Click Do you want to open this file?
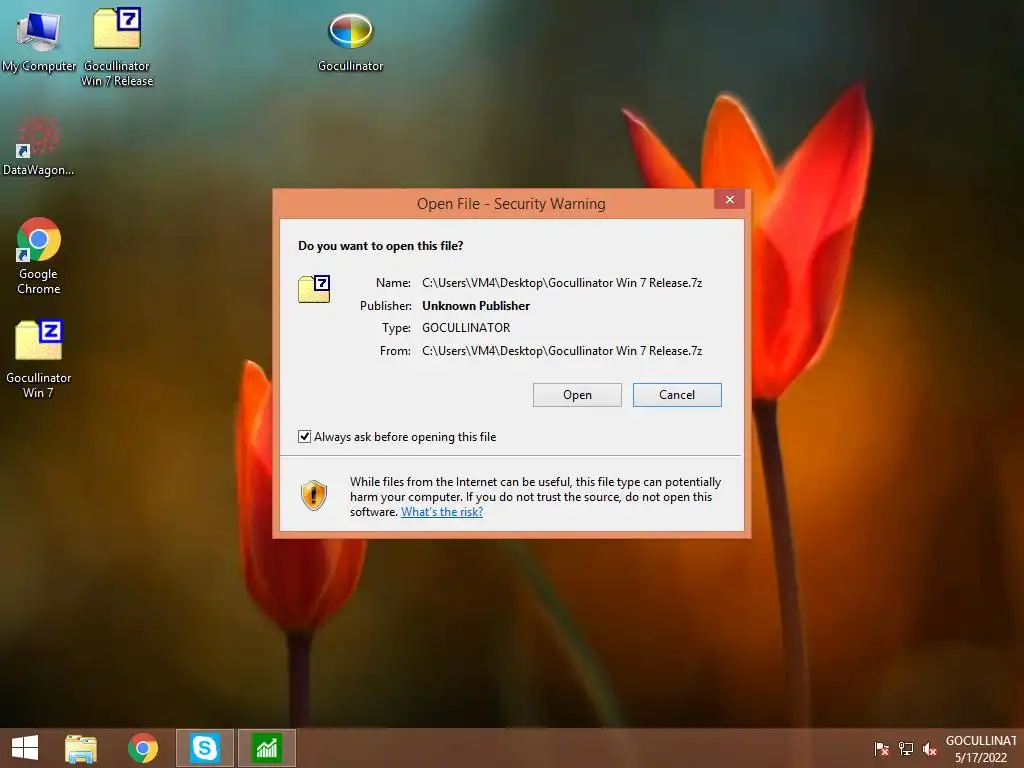Viewport: 1024px width, 768px height. click(381, 246)
